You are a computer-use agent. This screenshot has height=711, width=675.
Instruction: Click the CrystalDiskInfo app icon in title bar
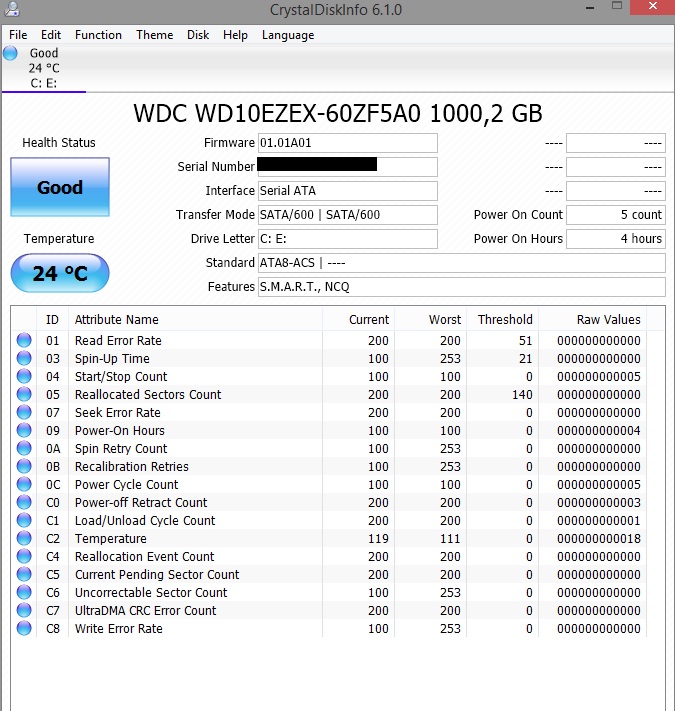12,9
